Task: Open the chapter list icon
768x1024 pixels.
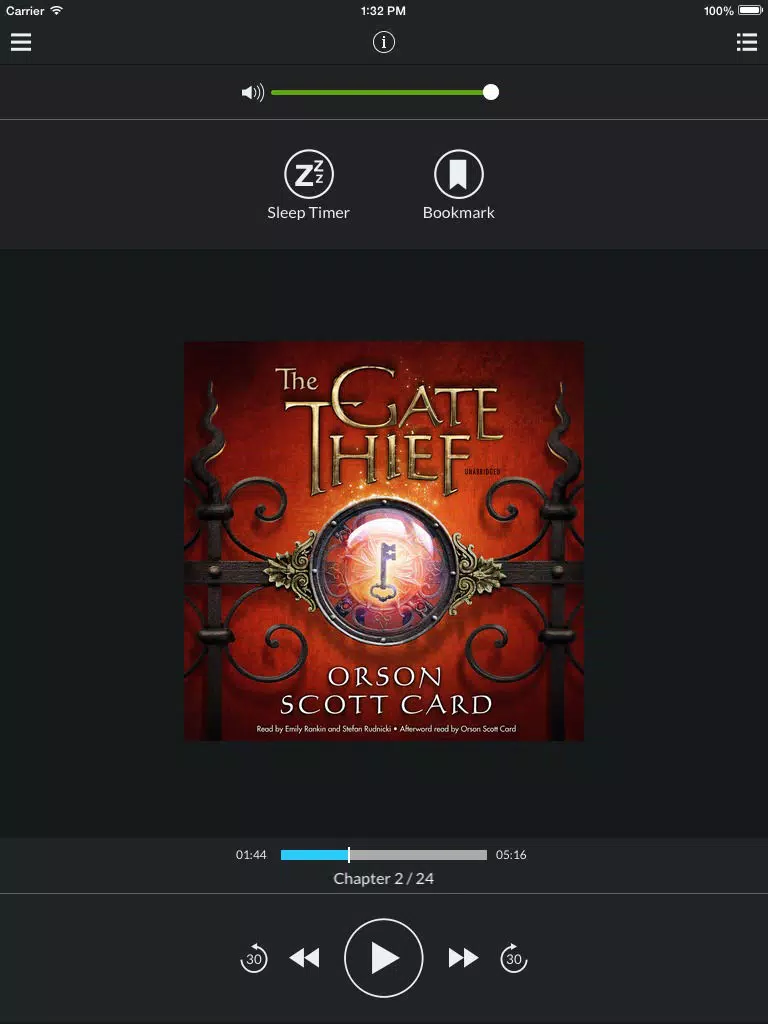Action: [746, 42]
